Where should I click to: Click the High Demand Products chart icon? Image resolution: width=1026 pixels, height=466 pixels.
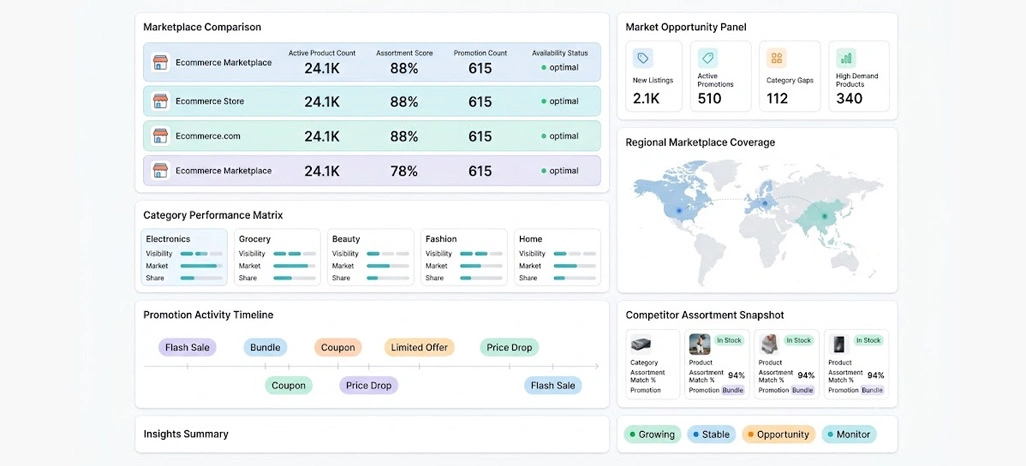point(846,58)
